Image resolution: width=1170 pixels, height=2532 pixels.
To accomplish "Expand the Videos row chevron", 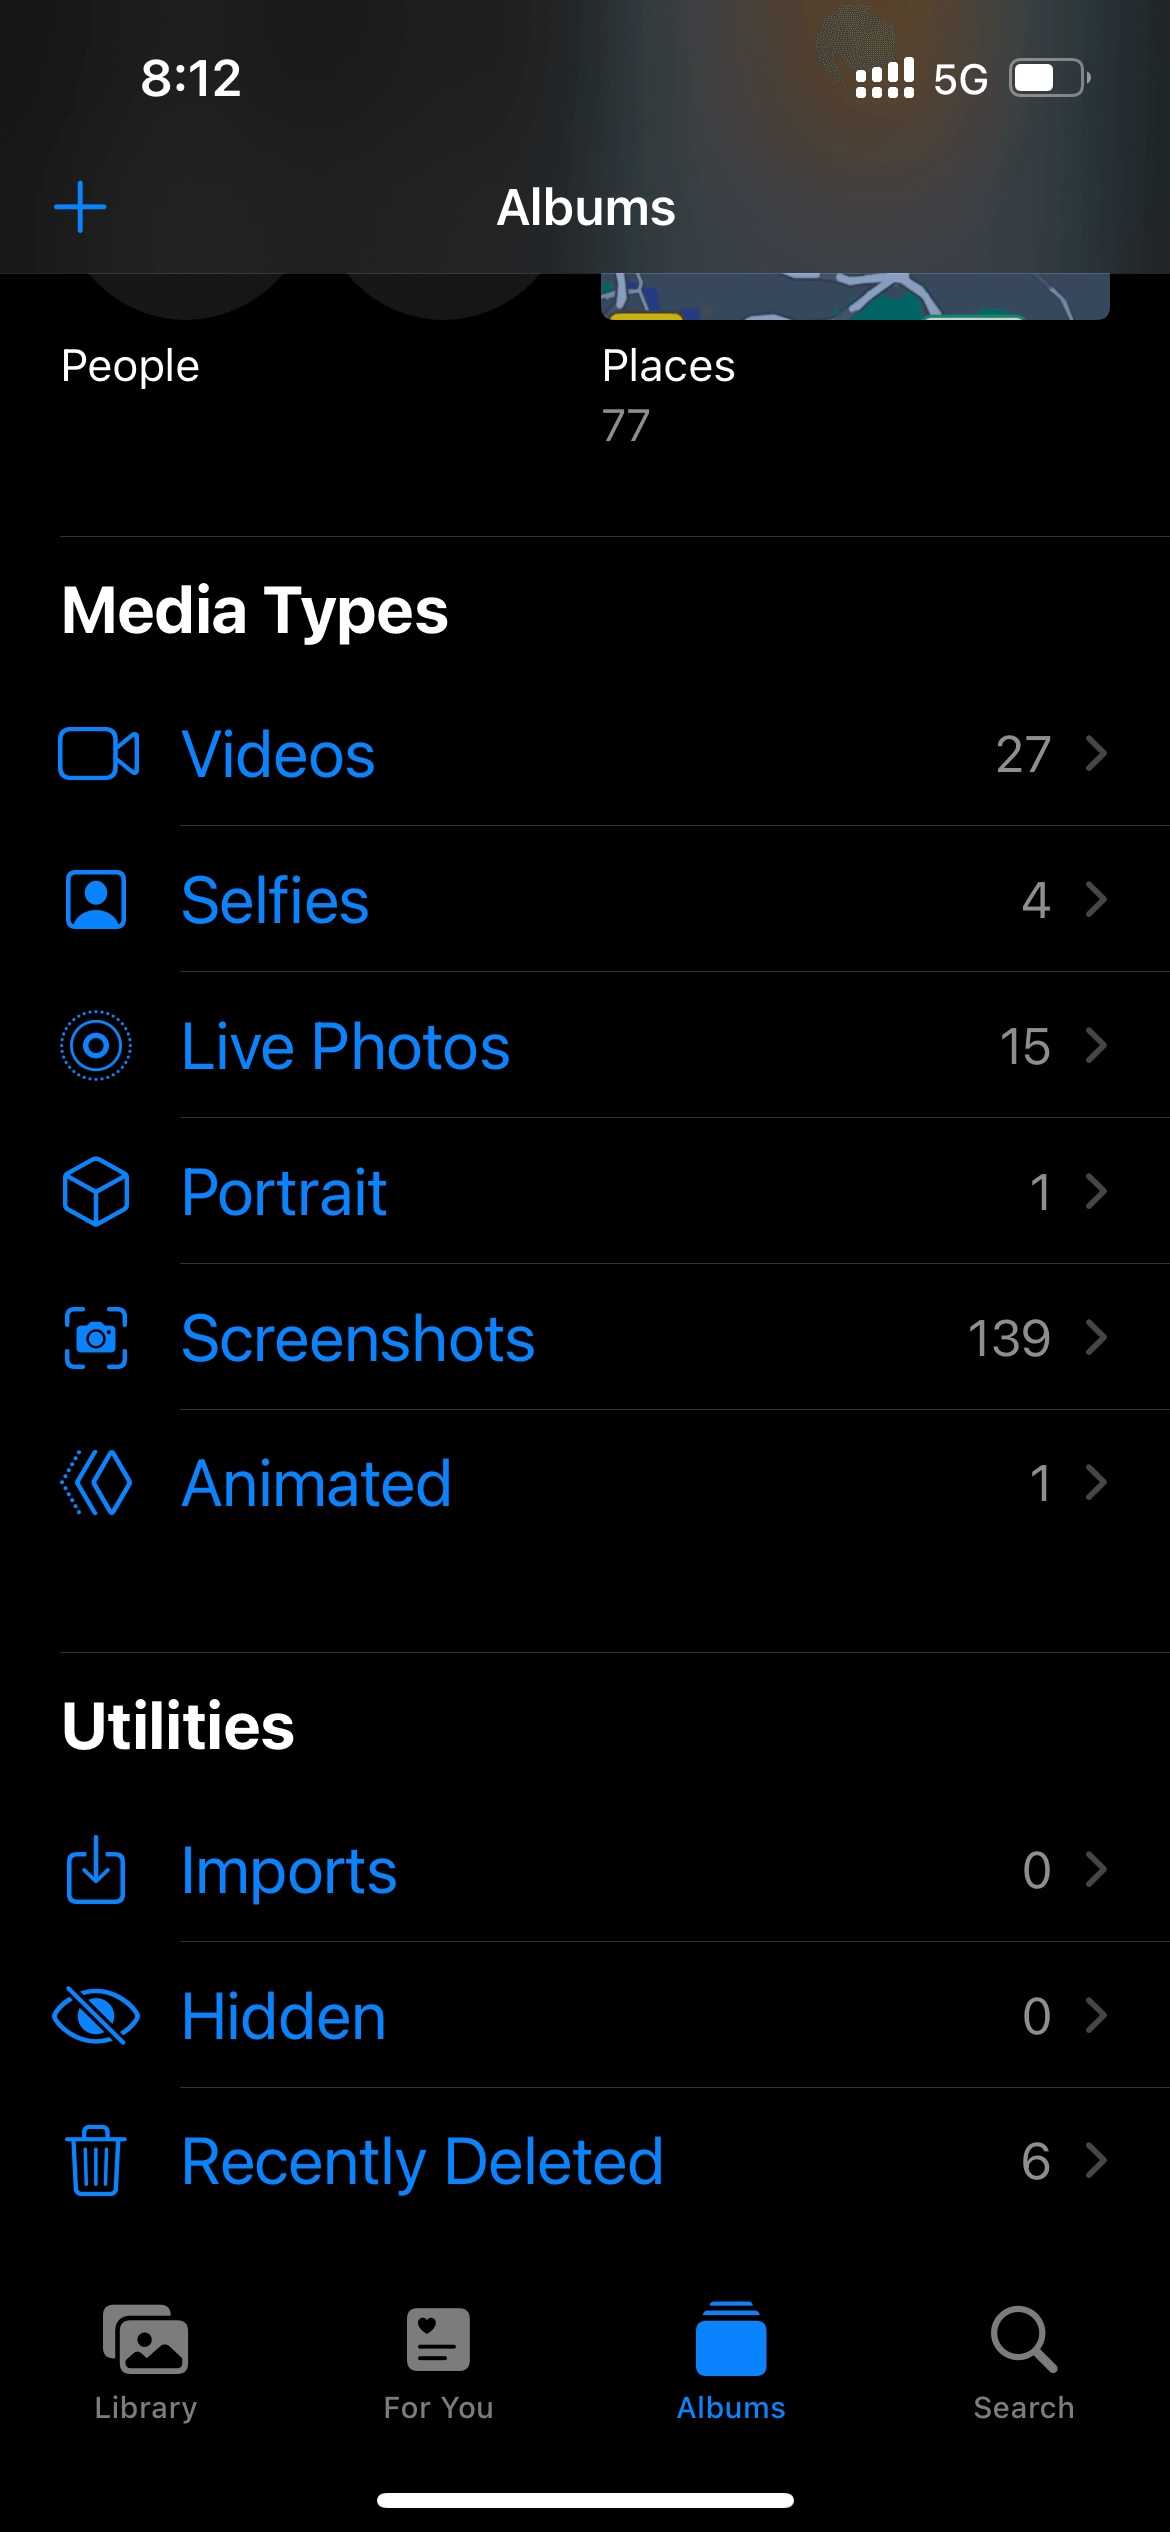I will tap(1096, 754).
